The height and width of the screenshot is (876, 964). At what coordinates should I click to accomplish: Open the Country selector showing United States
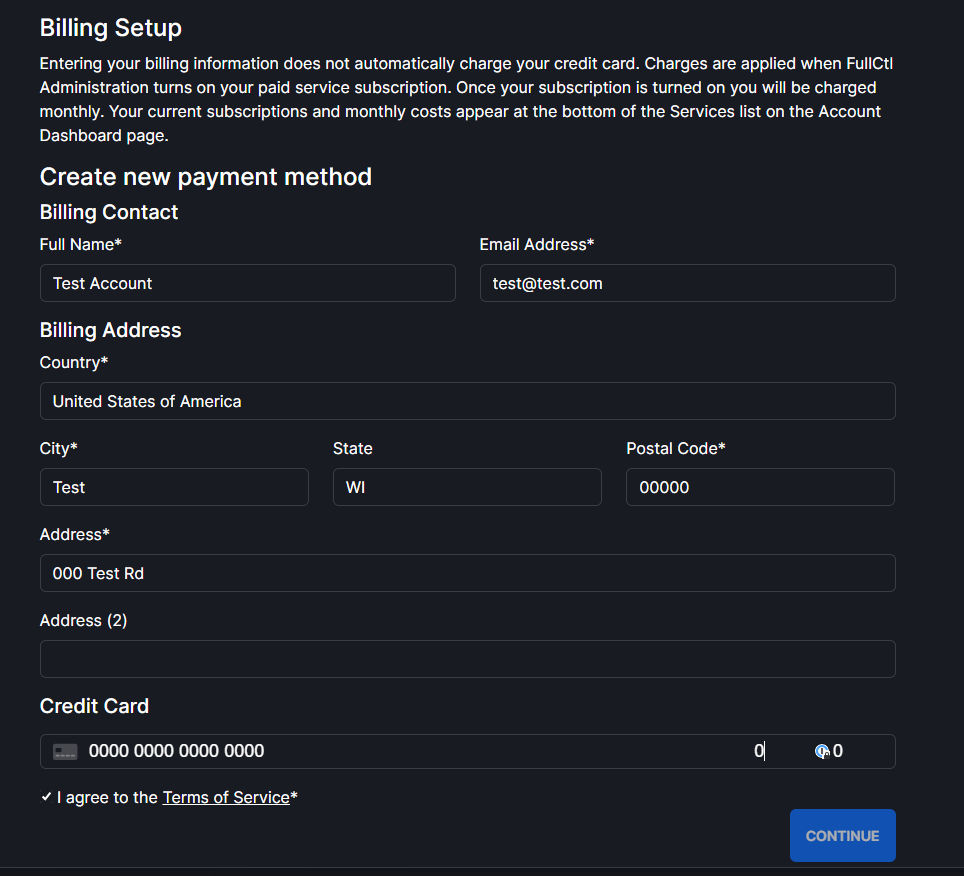467,401
